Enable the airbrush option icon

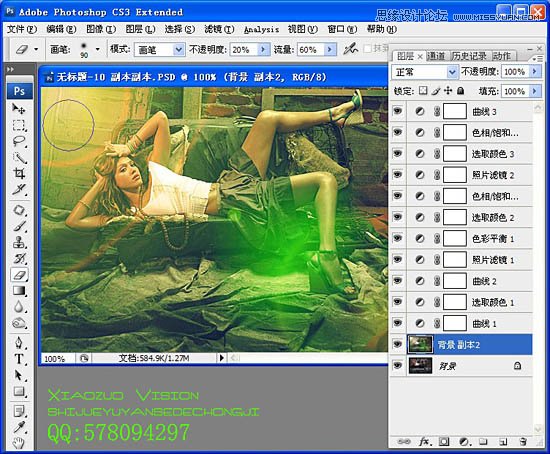pos(350,49)
